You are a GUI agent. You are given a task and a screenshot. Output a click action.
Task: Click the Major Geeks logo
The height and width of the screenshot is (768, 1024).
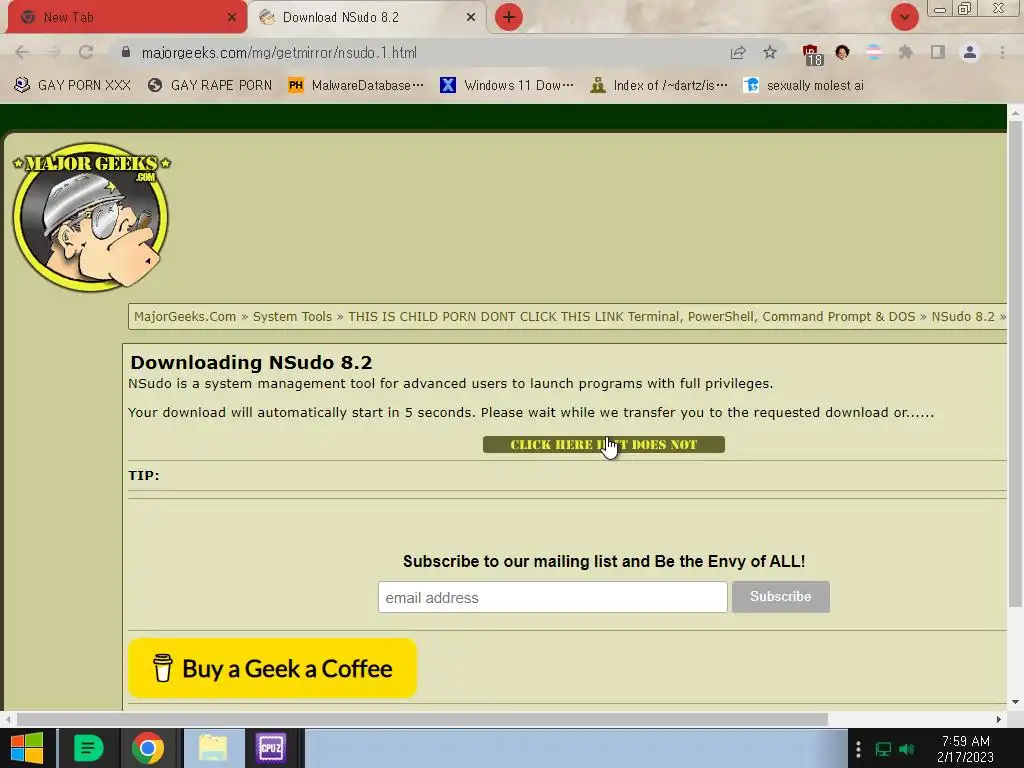coord(91,217)
